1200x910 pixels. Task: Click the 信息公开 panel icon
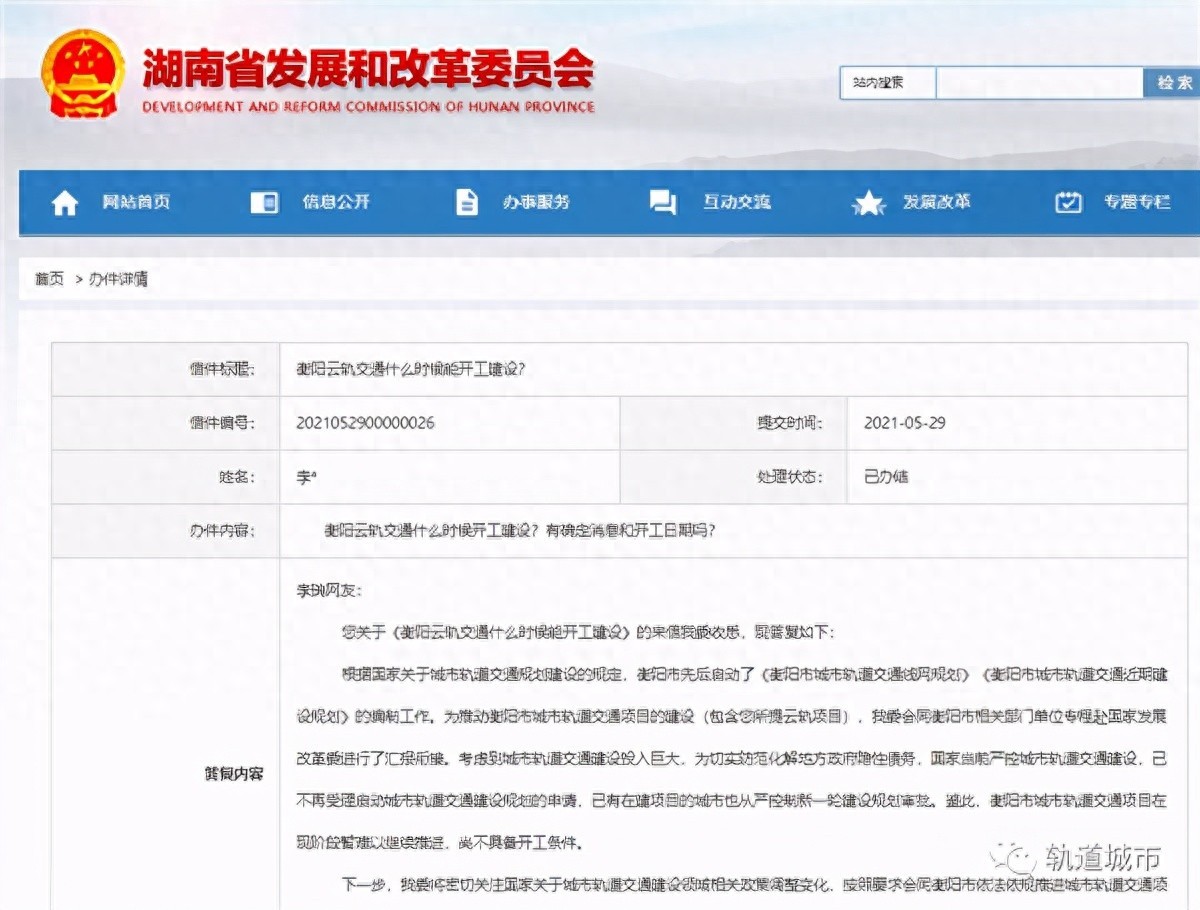[x=264, y=203]
